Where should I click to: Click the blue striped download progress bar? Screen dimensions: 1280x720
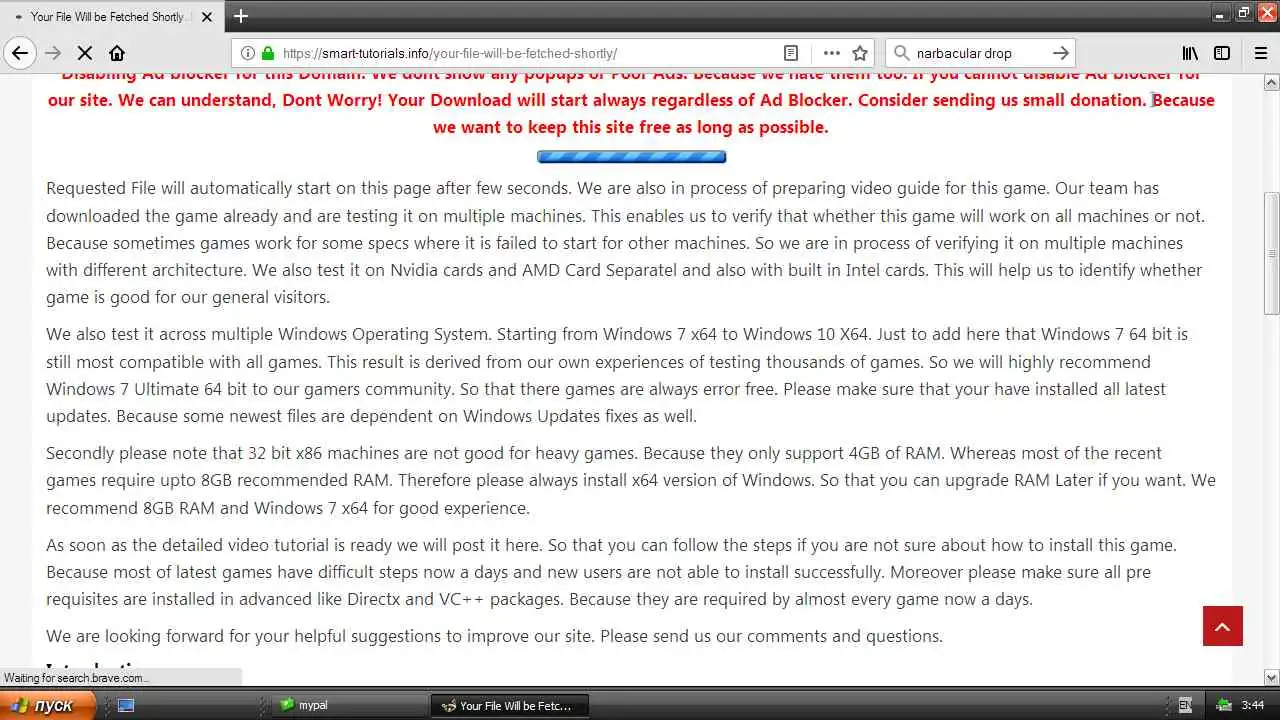pos(631,157)
